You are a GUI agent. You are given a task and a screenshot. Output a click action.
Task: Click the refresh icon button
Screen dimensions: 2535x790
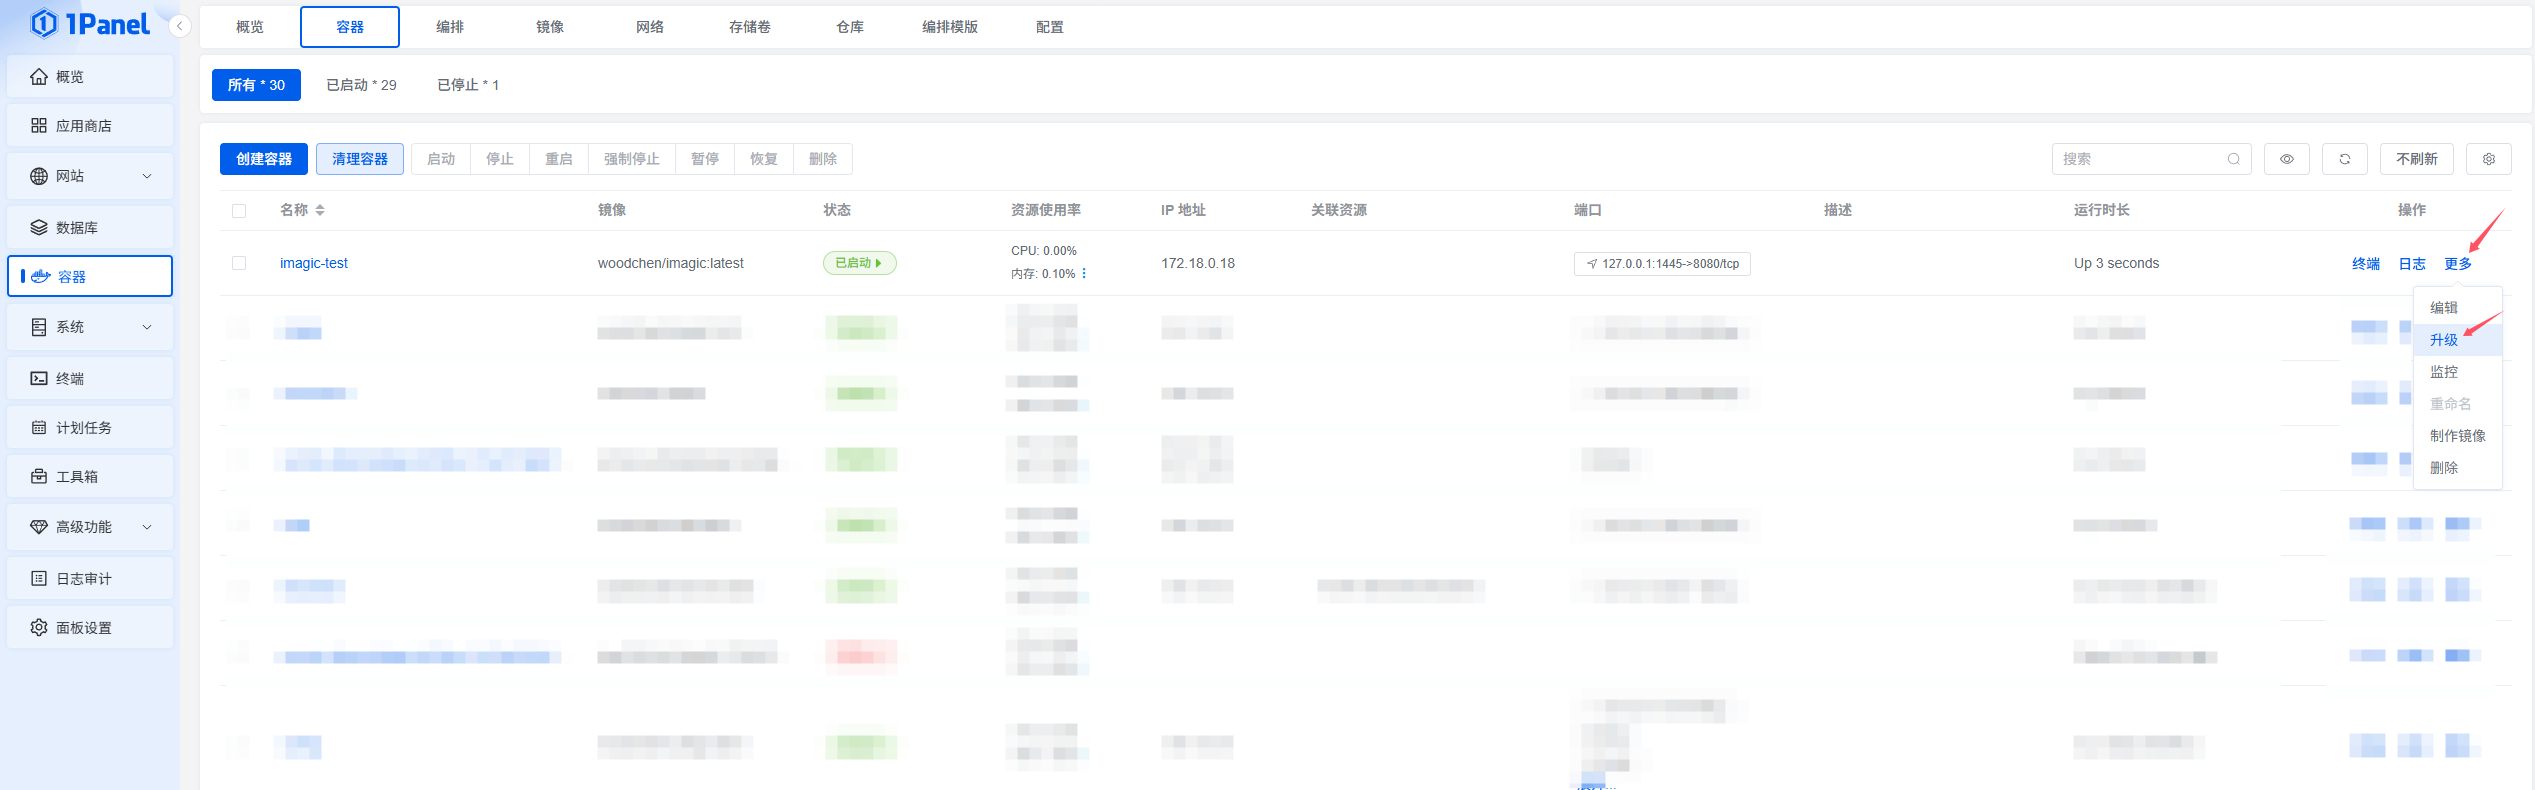click(x=2345, y=159)
